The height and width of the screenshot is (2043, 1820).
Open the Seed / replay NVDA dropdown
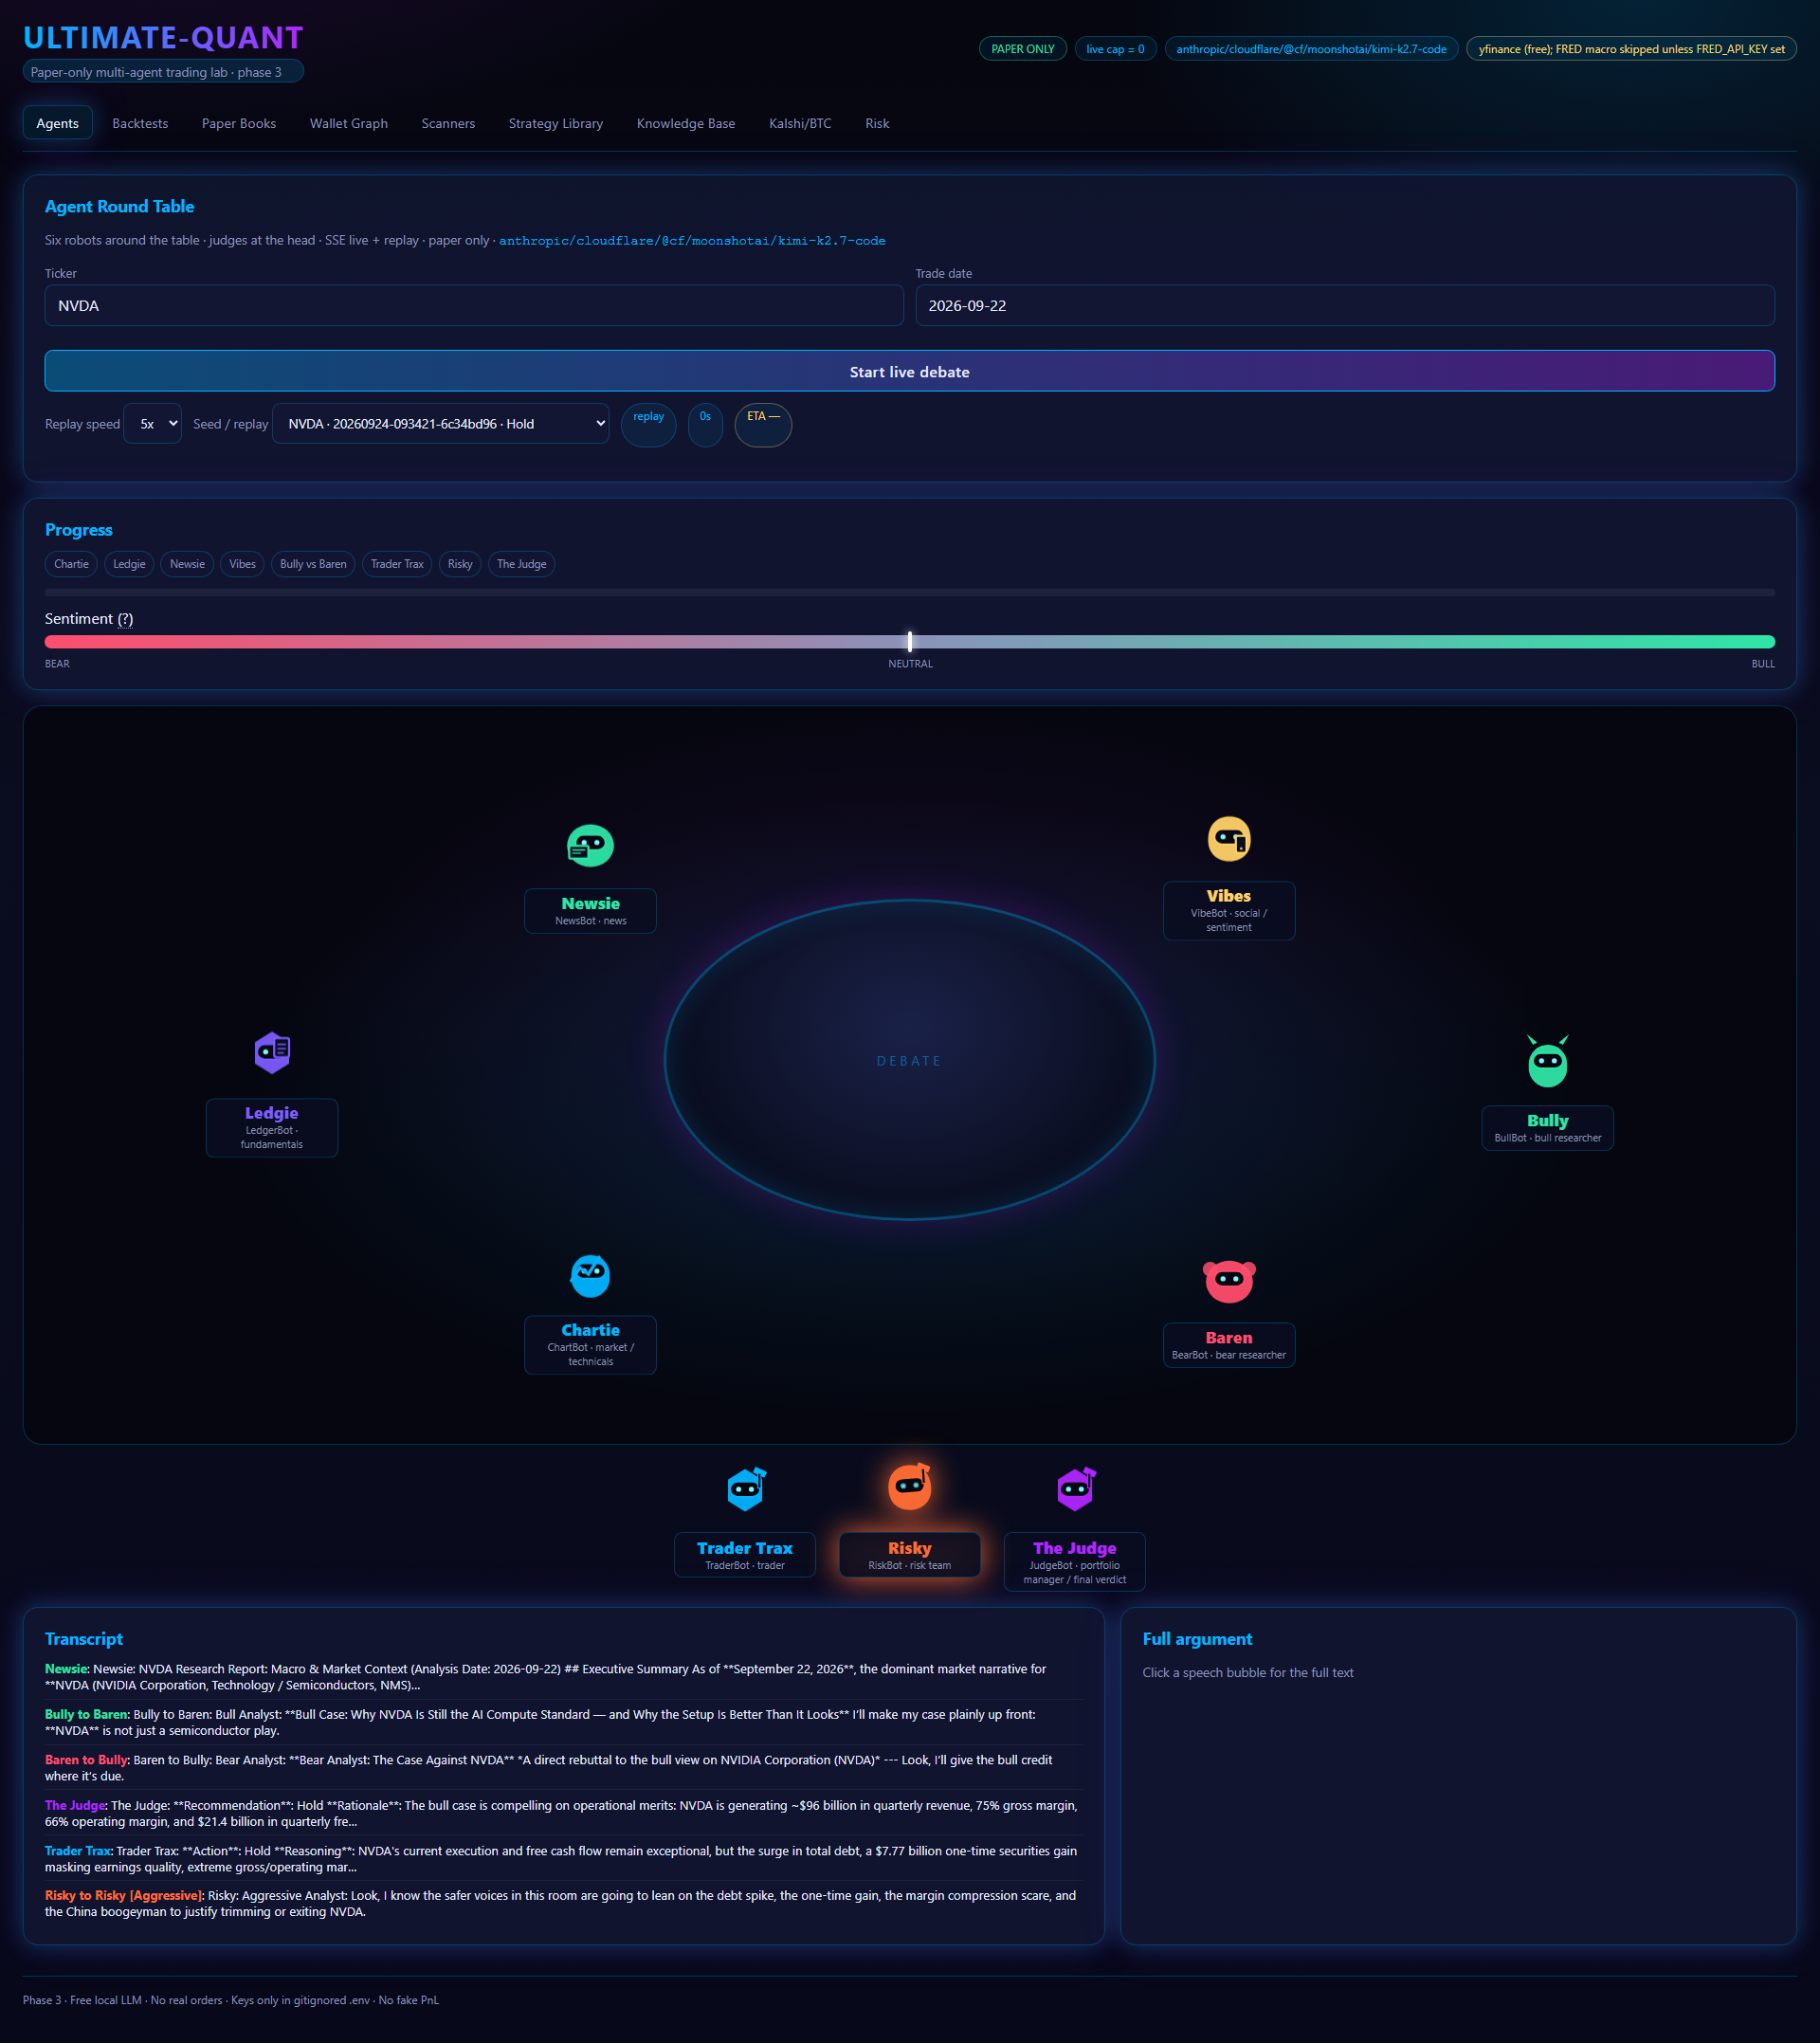440,424
